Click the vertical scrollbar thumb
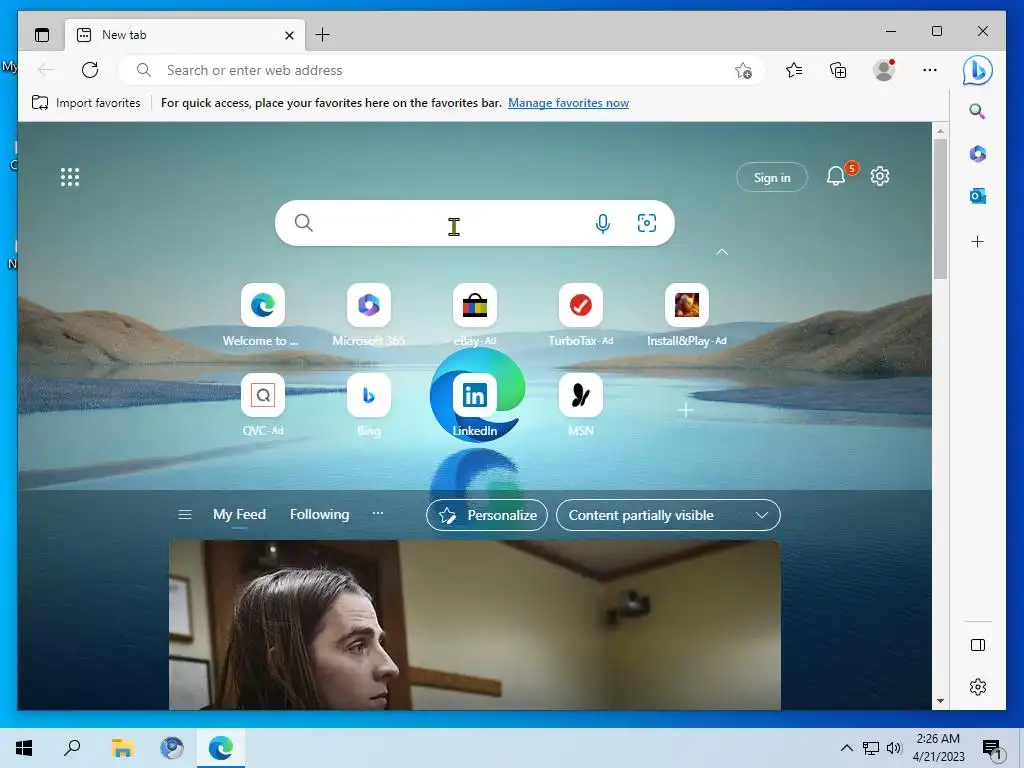 pyautogui.click(x=940, y=209)
